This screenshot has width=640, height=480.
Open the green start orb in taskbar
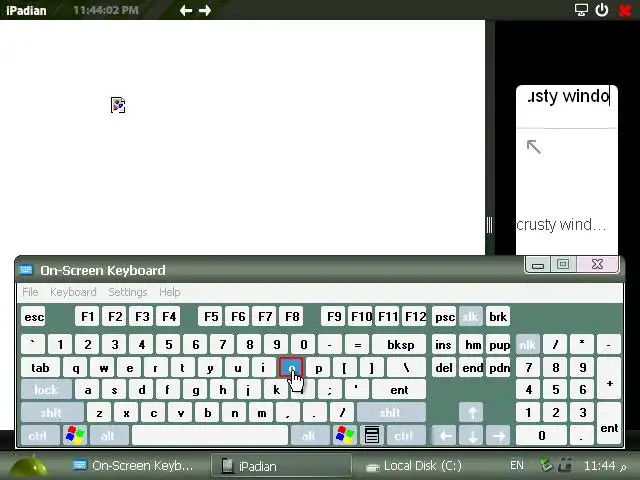tap(29, 466)
